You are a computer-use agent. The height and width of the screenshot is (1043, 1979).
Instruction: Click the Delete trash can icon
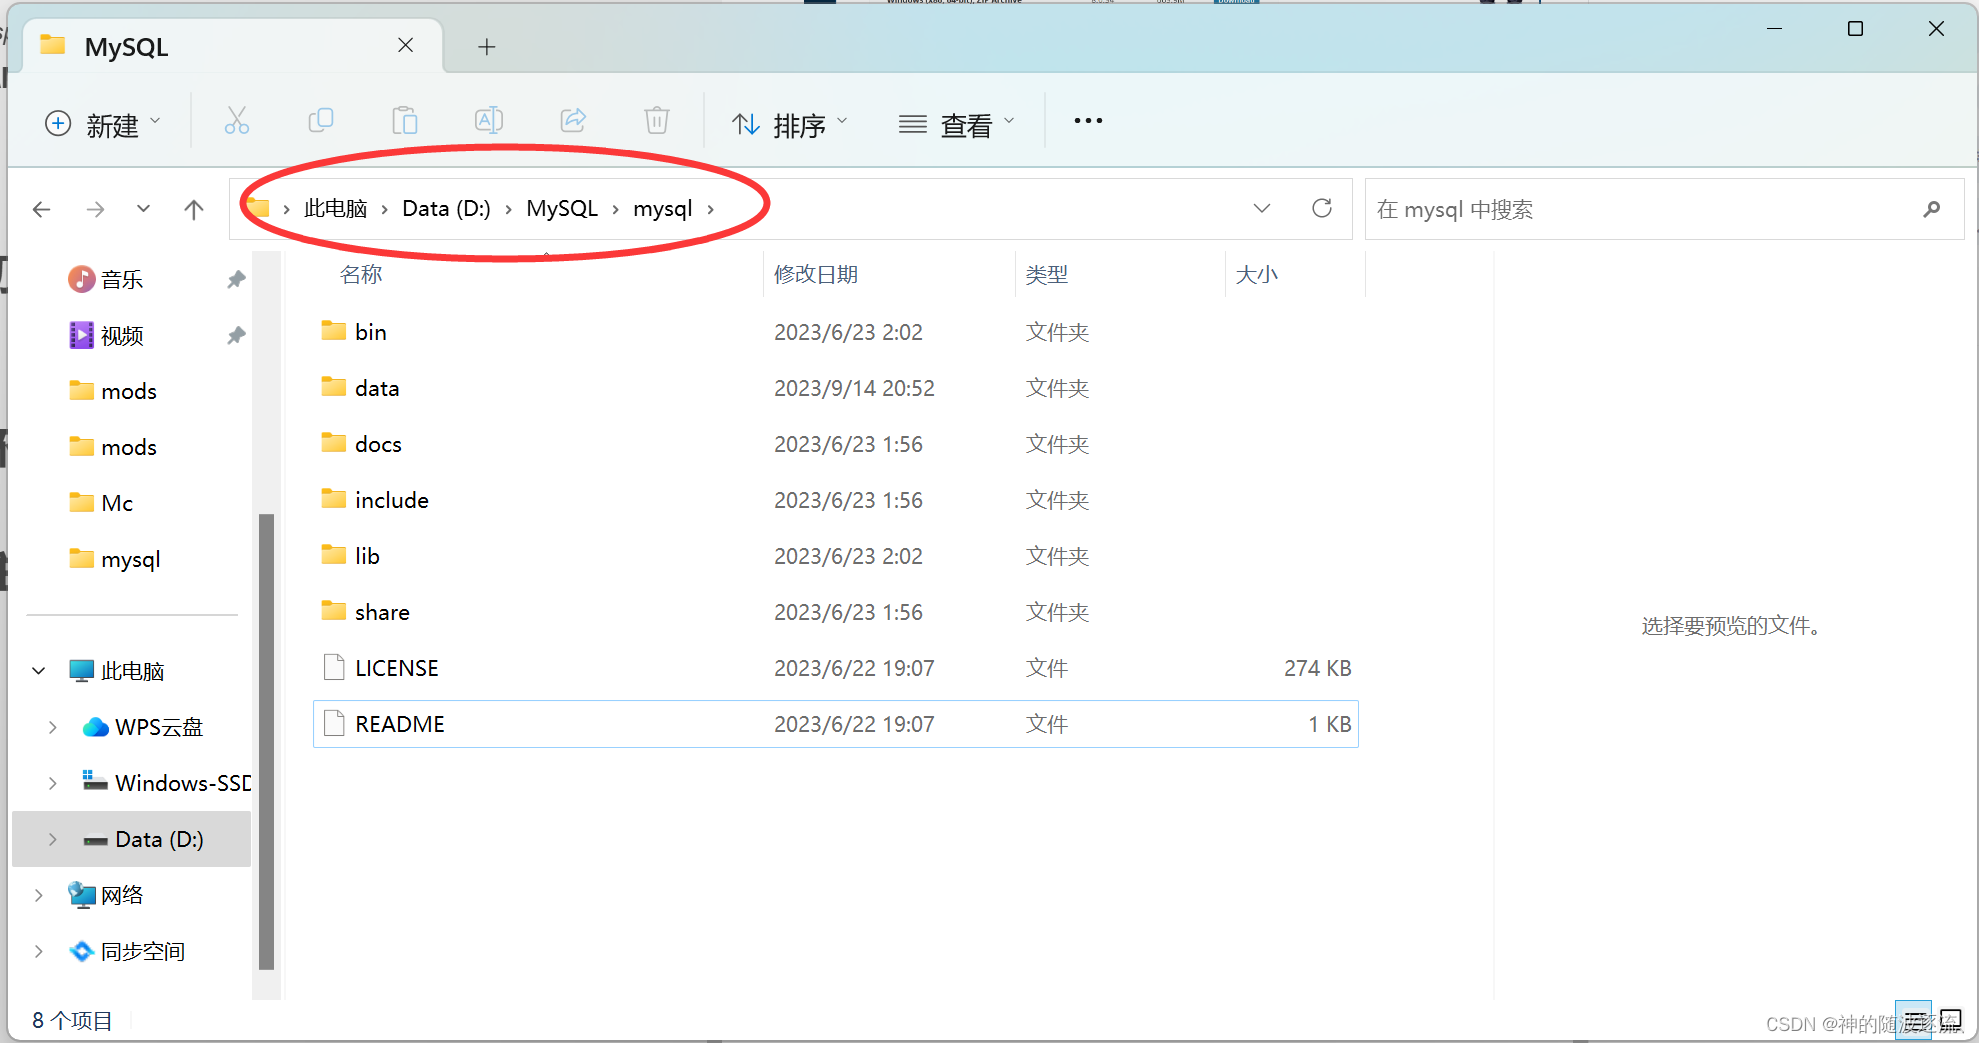tap(657, 121)
